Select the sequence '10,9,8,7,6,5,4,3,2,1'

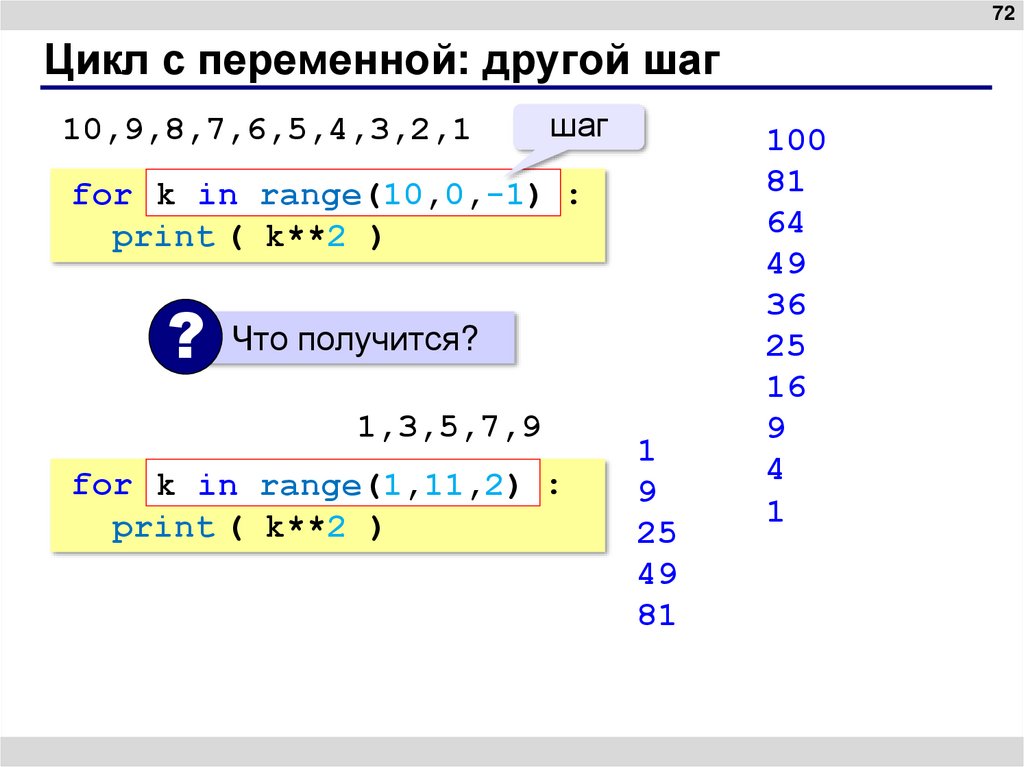tap(265, 128)
